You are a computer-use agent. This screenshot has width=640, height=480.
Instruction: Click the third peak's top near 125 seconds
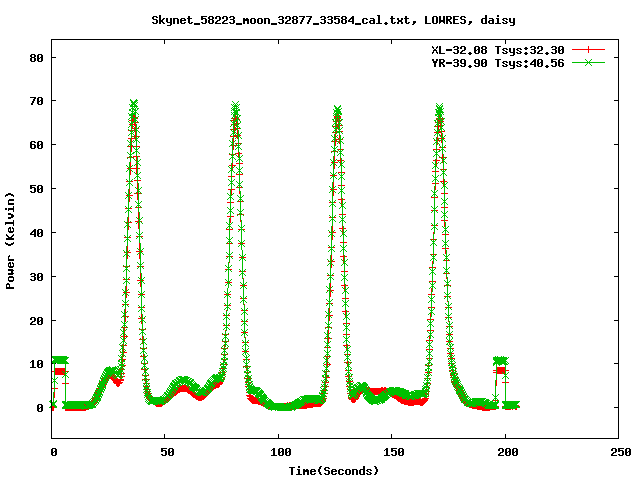337,110
